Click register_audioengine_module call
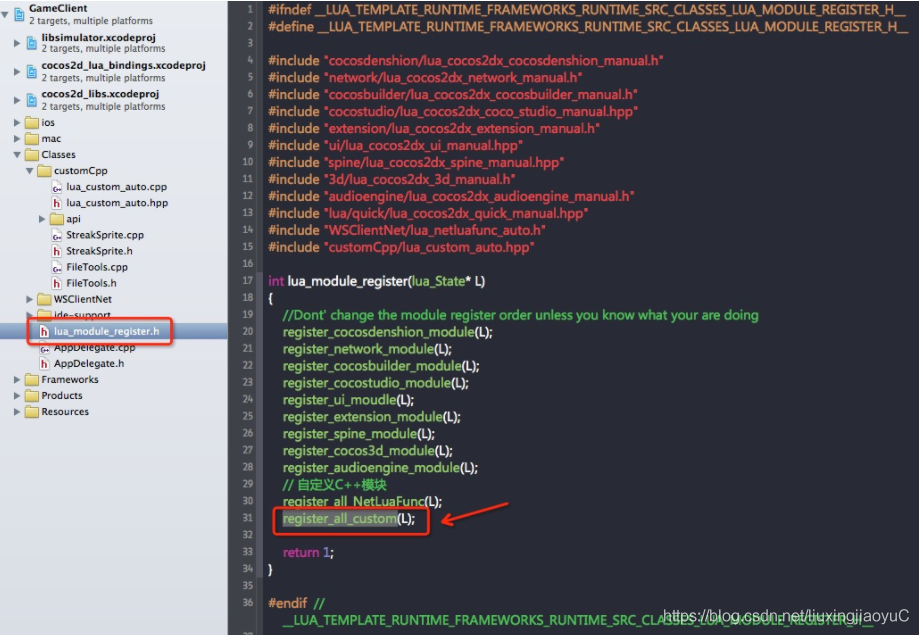919x635 pixels. coord(380,468)
